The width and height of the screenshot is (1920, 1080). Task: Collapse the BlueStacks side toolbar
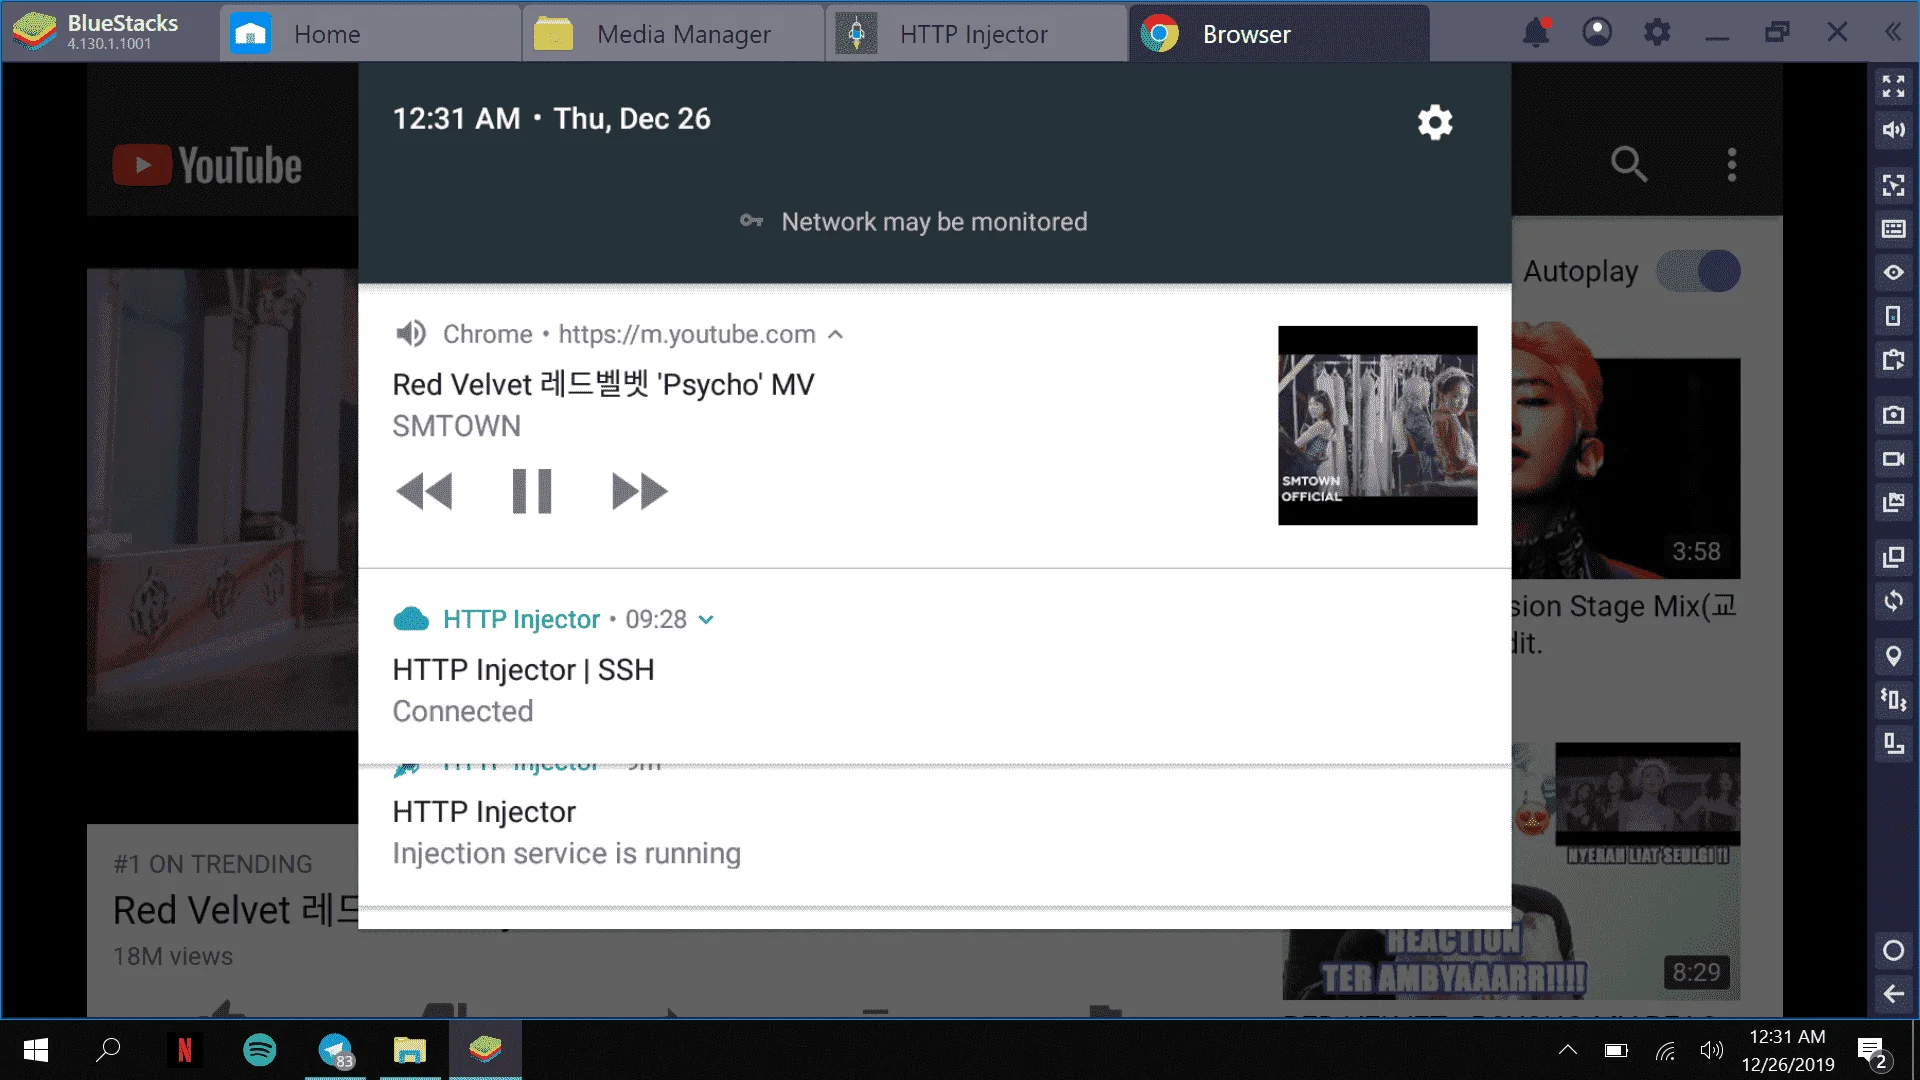(1893, 33)
